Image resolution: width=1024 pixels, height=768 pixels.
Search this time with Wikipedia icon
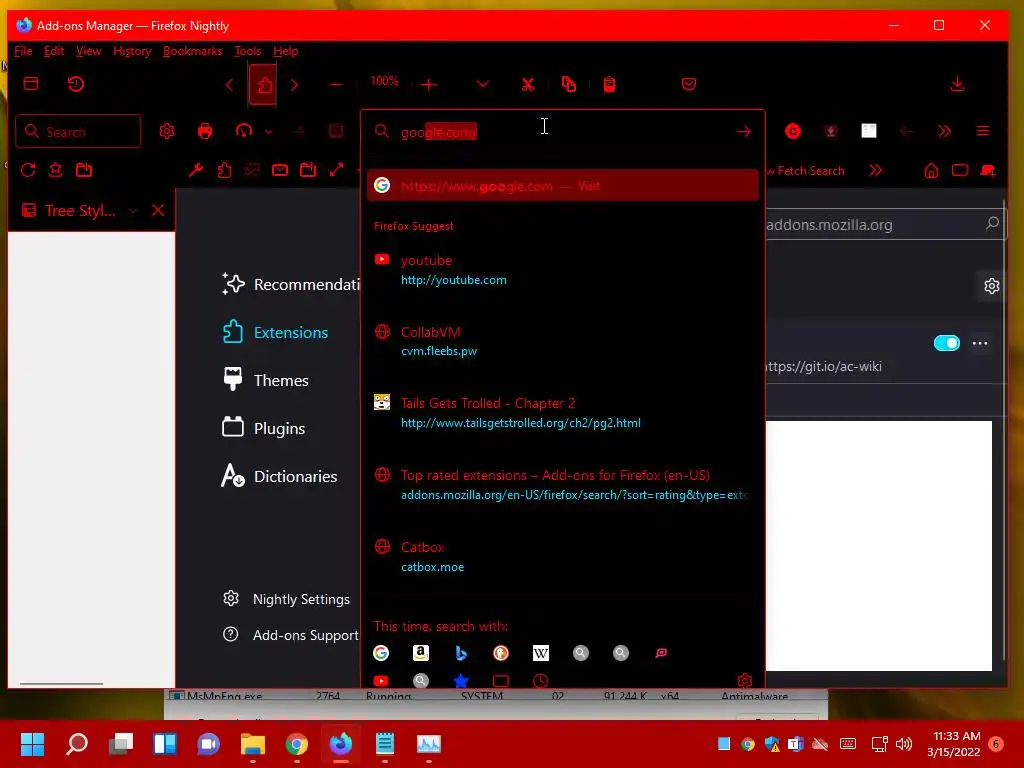point(541,652)
